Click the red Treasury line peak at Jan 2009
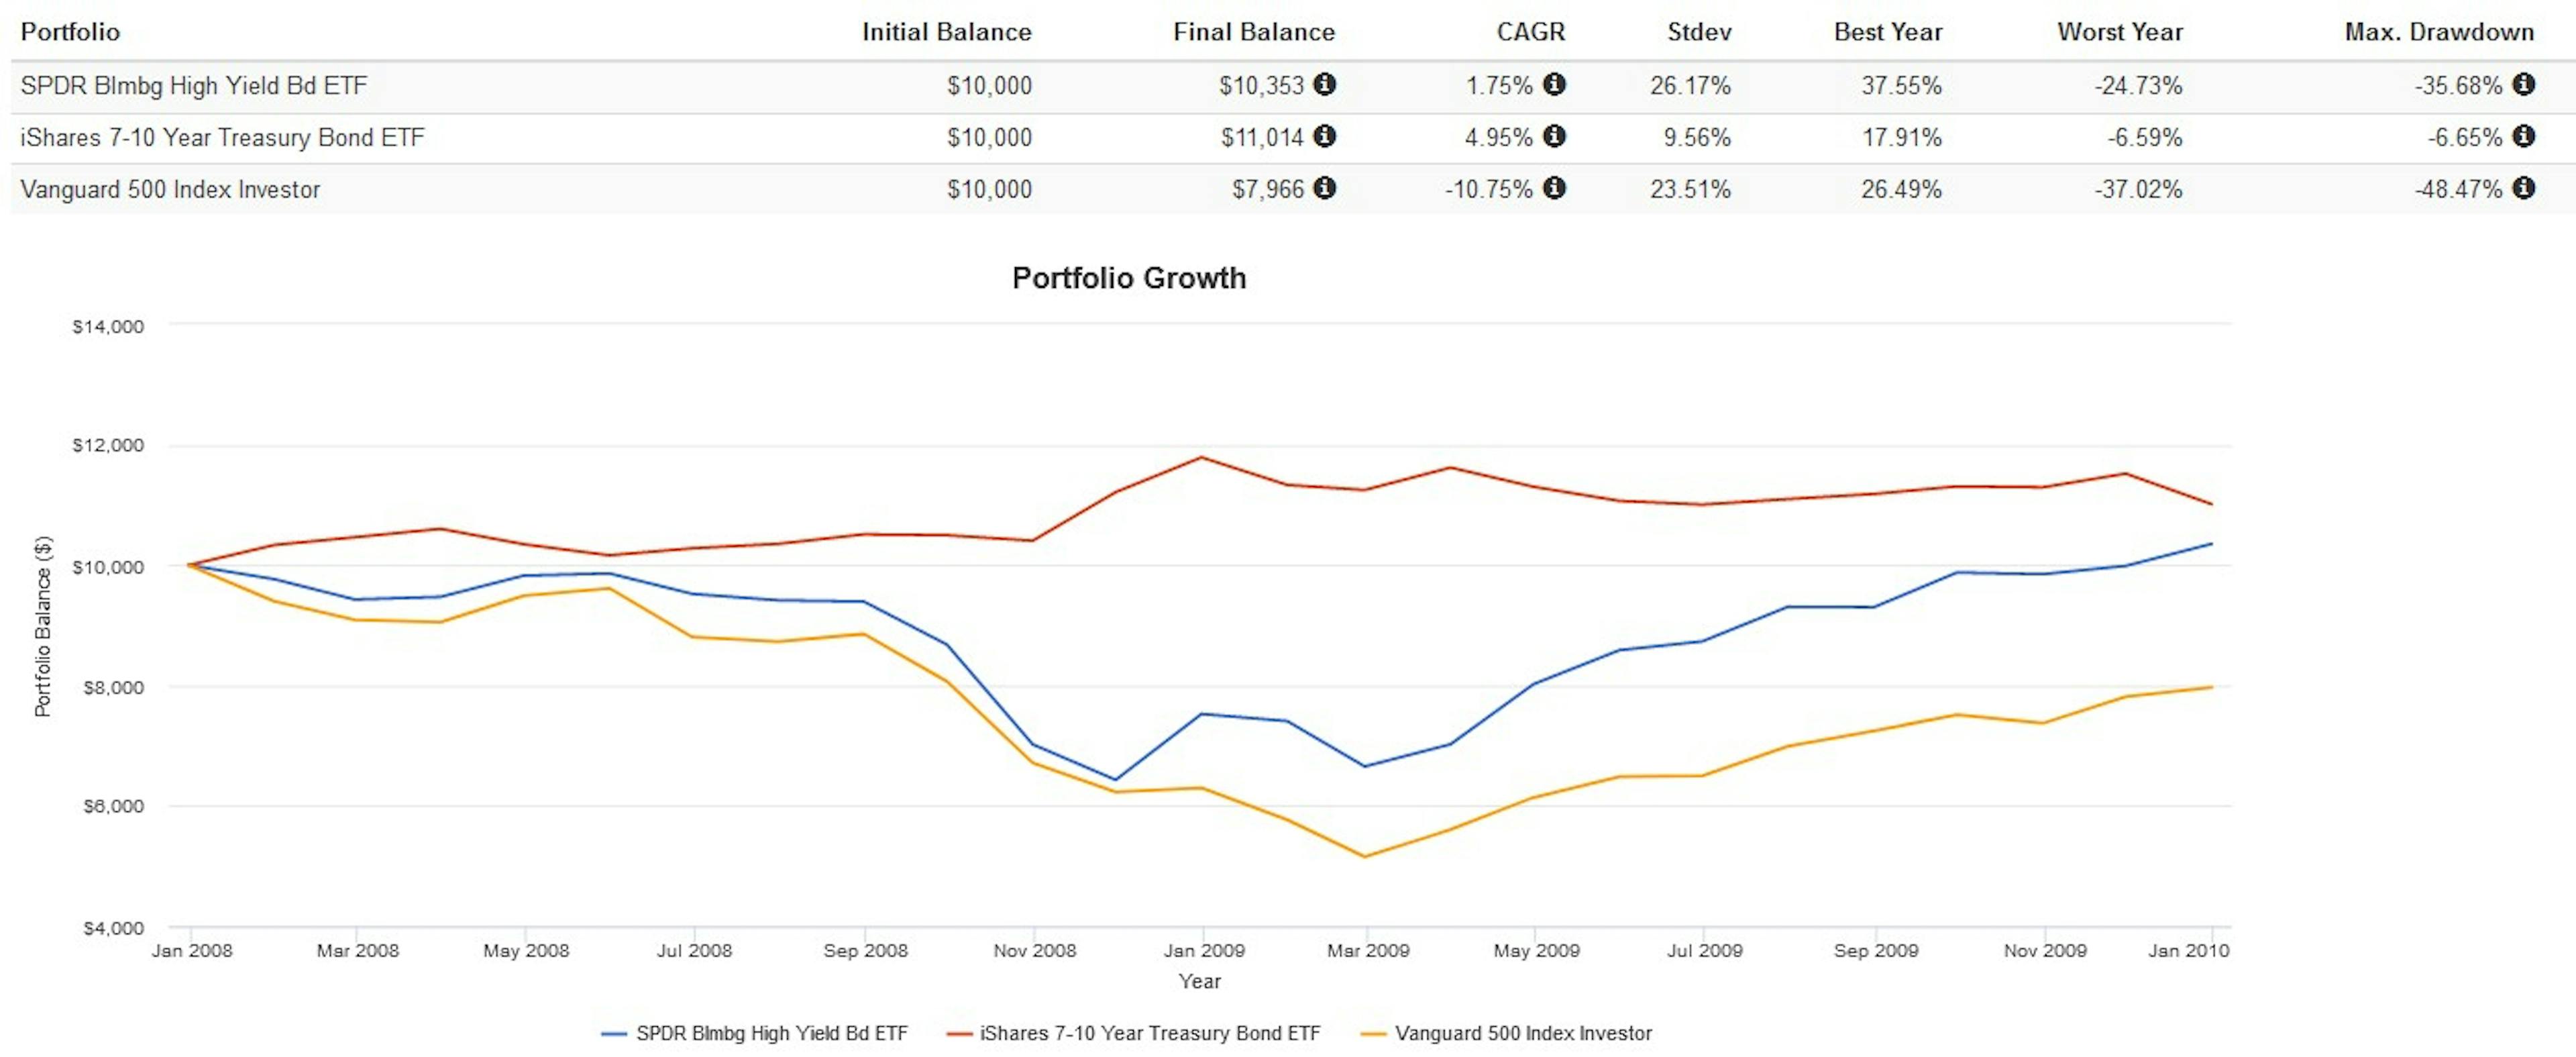The image size is (2576, 1057). pyautogui.click(x=1202, y=458)
